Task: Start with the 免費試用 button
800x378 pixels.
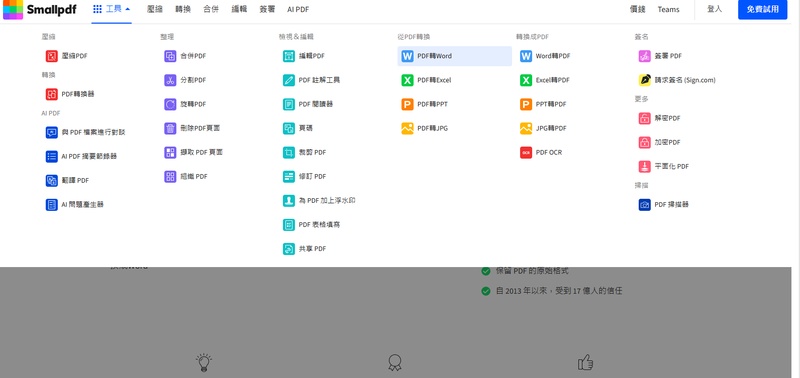Action: (762, 9)
